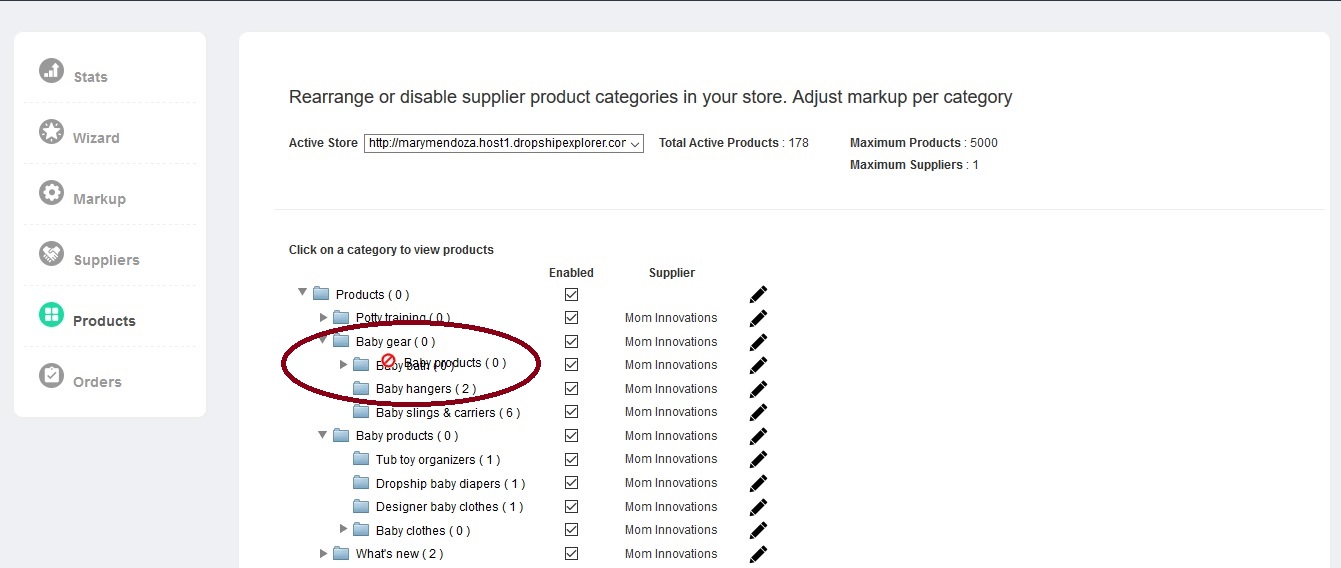The height and width of the screenshot is (568, 1341).
Task: Edit the Baby clothes category pencil
Action: click(758, 530)
